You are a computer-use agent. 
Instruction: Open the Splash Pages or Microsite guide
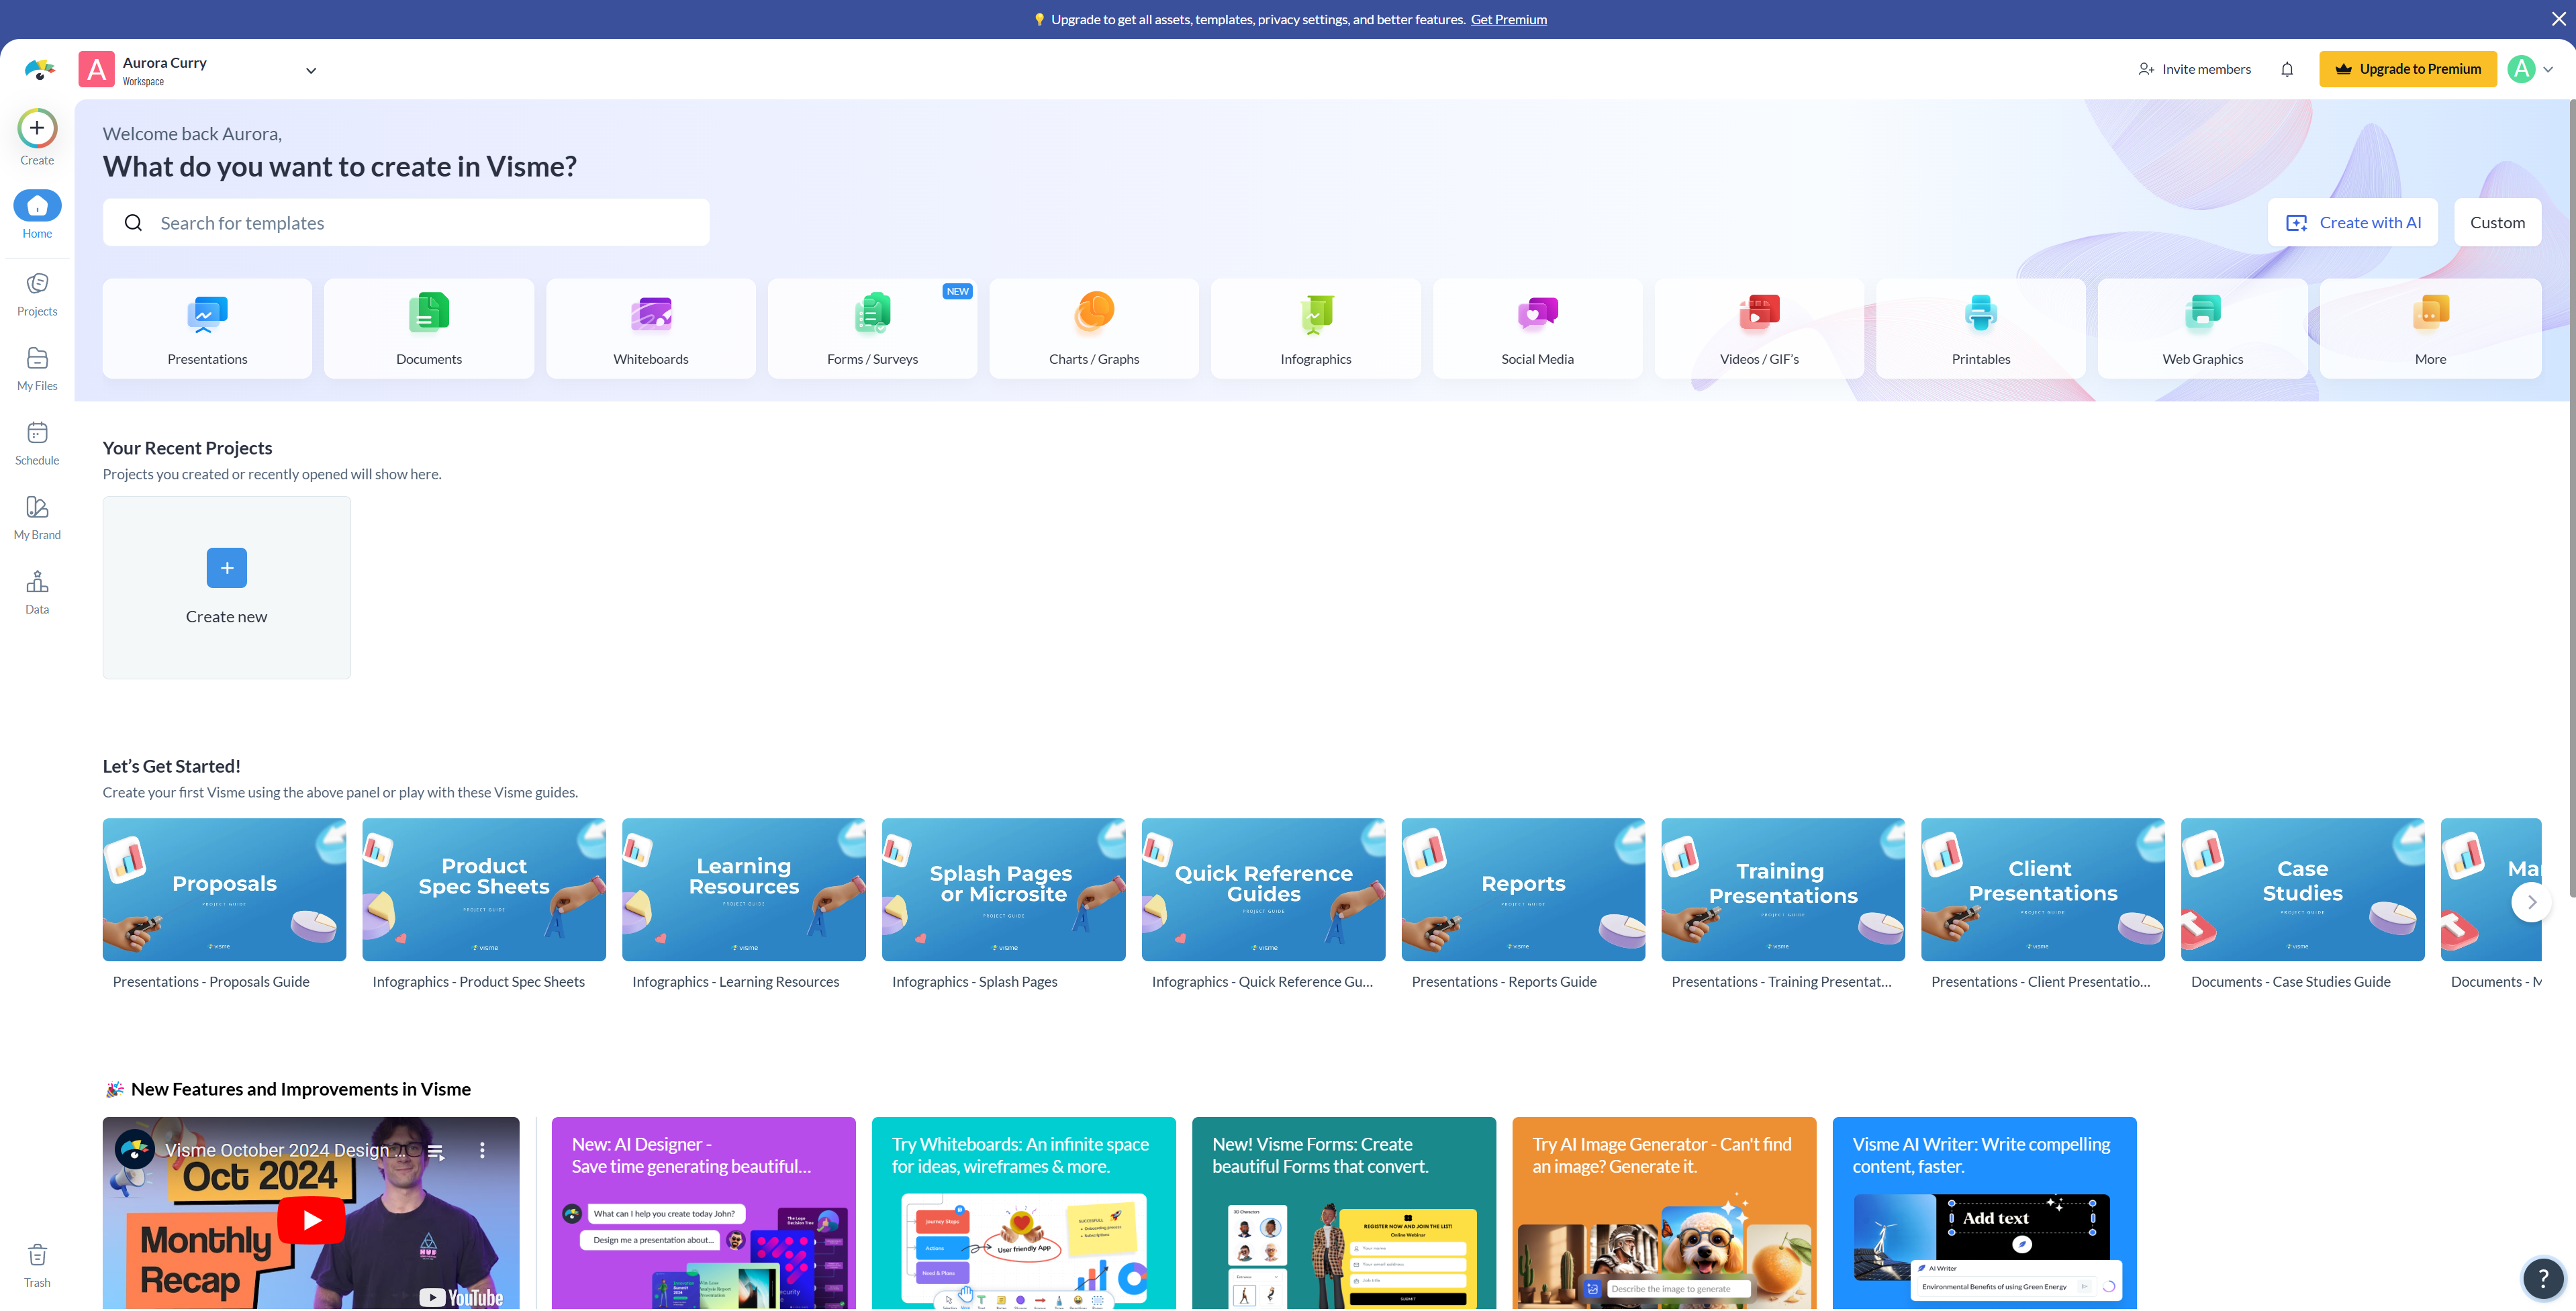1003,890
